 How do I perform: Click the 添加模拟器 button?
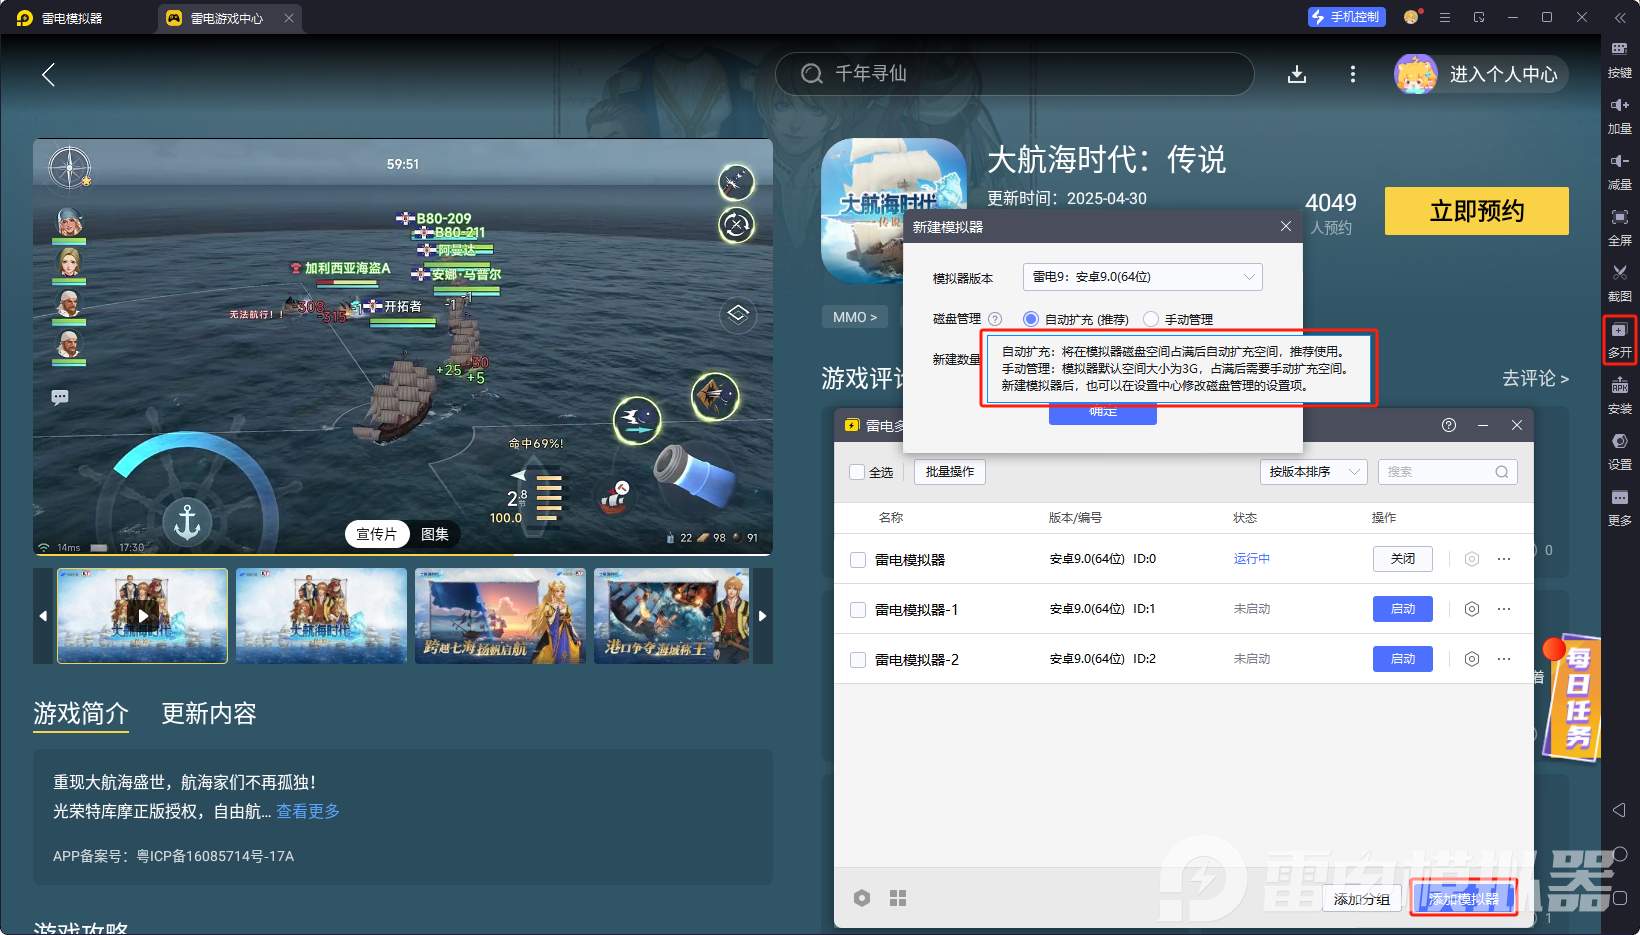coord(1464,898)
